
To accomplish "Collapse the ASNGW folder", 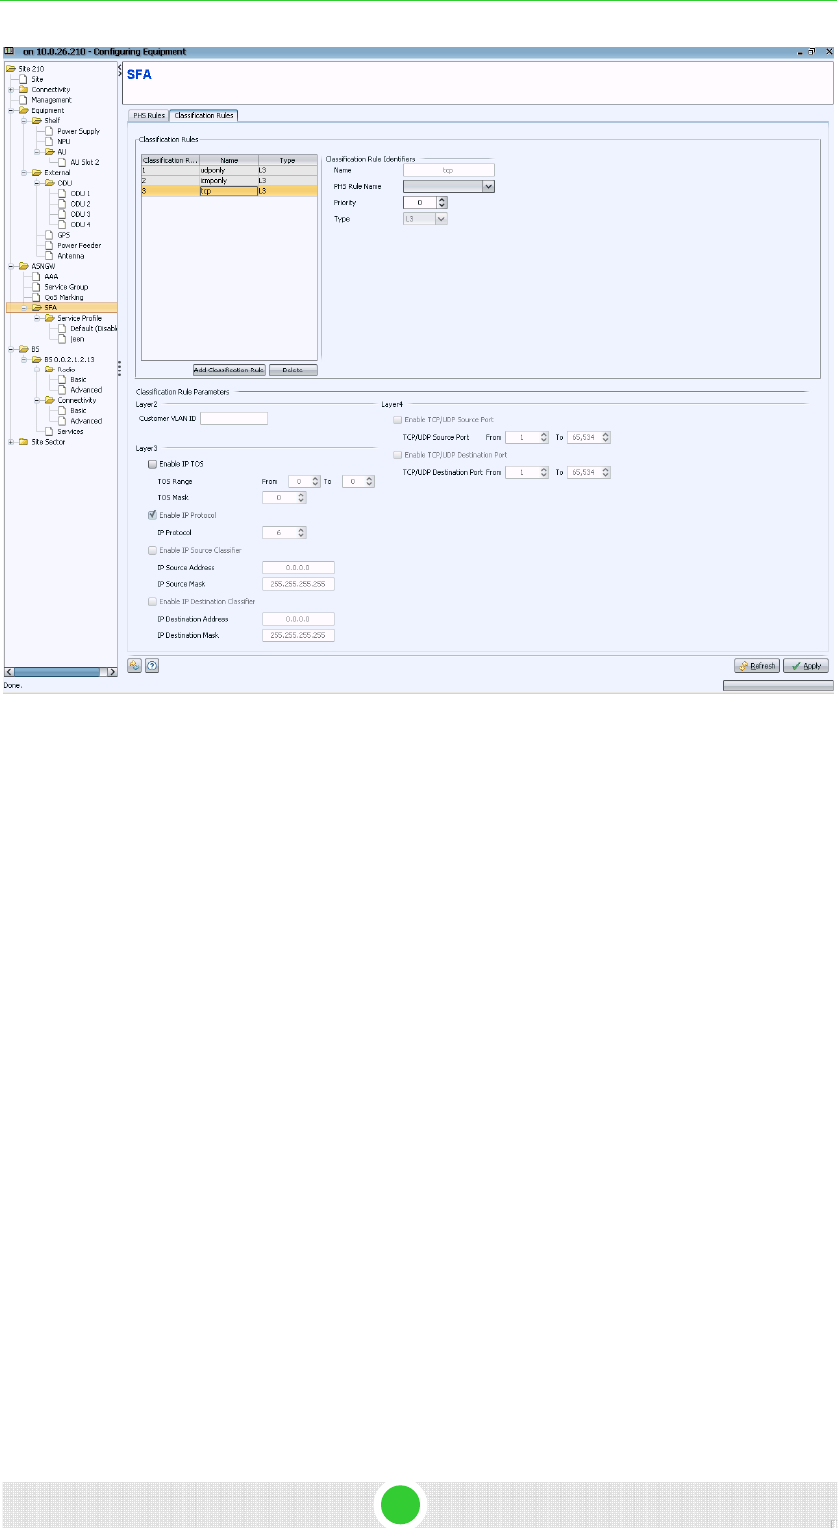I will click(10, 266).
